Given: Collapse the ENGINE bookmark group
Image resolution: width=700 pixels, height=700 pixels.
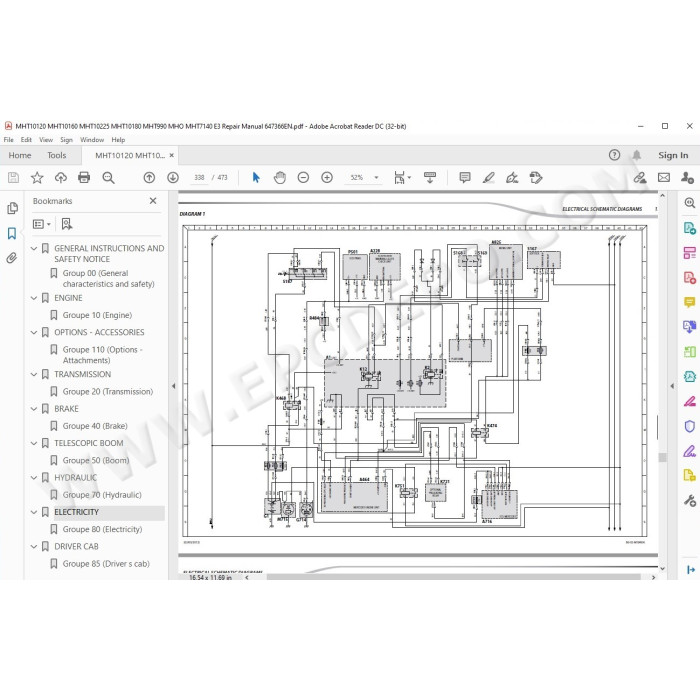Looking at the screenshot, I should coord(34,298).
